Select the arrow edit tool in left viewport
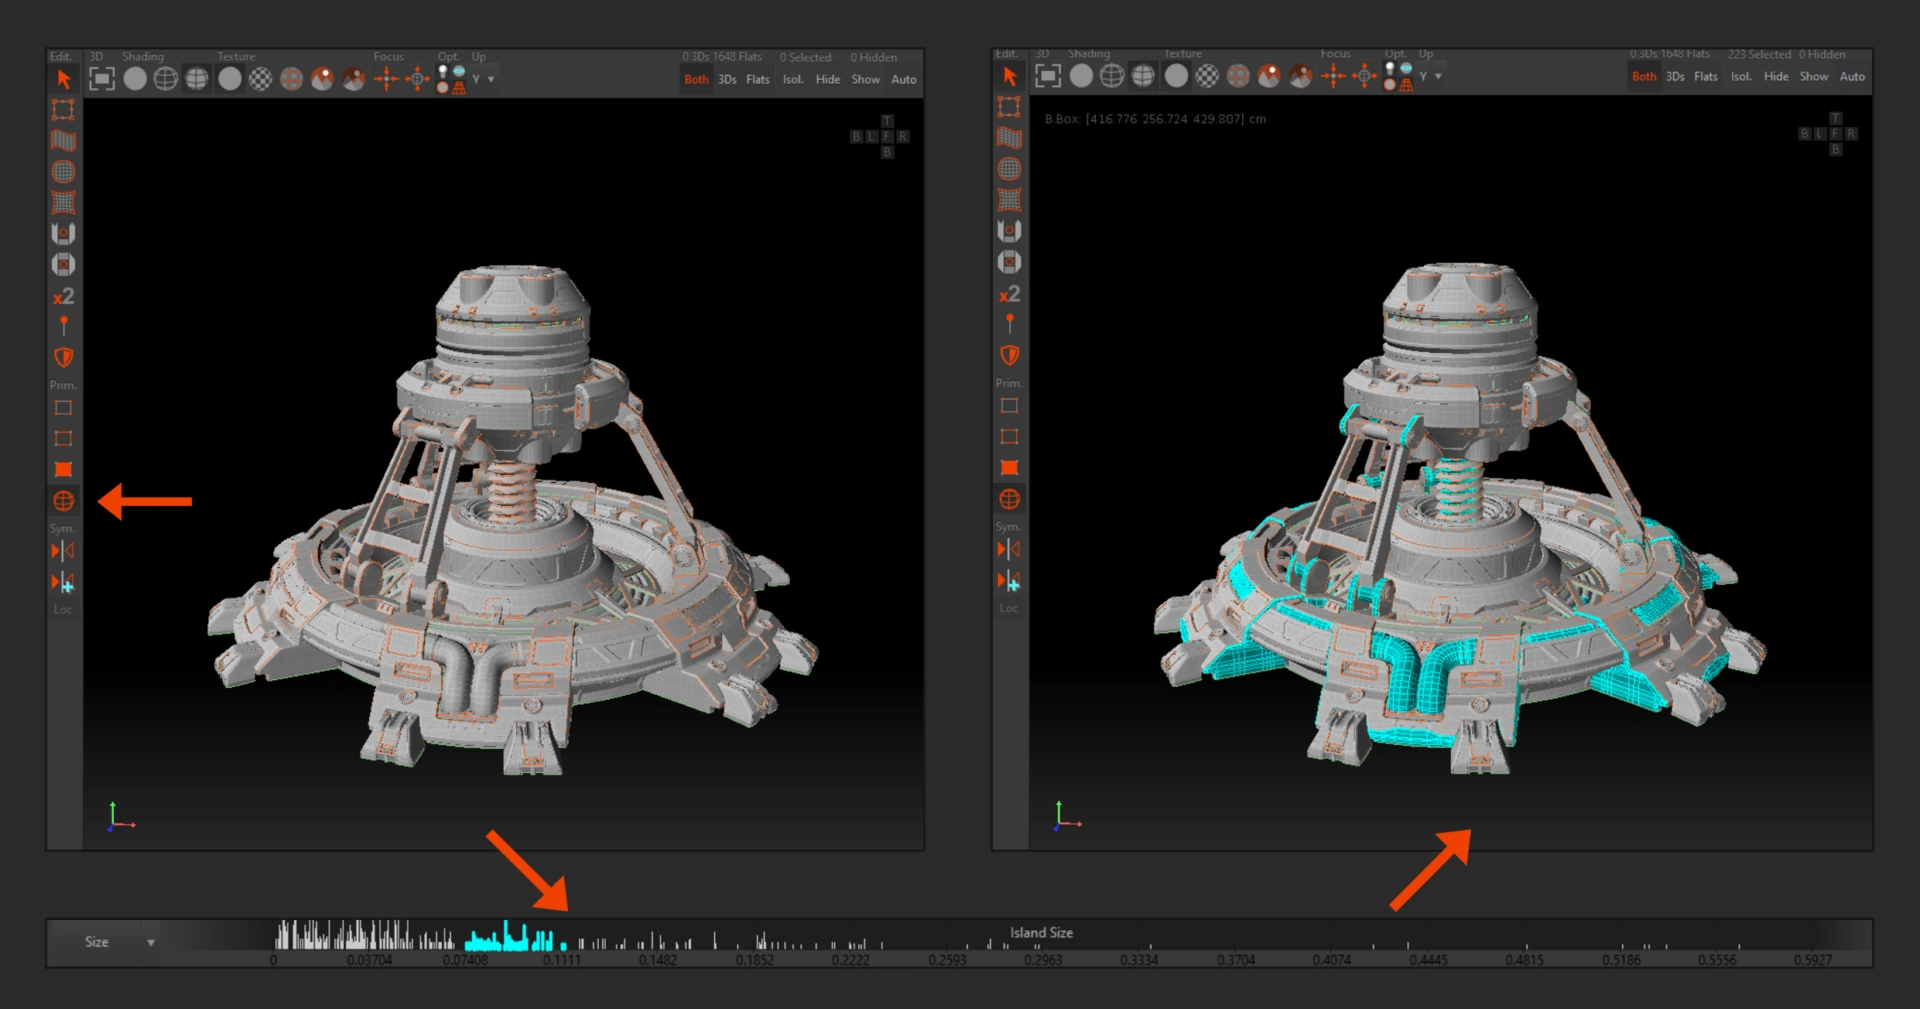Screen dimensions: 1920x1009 64,79
